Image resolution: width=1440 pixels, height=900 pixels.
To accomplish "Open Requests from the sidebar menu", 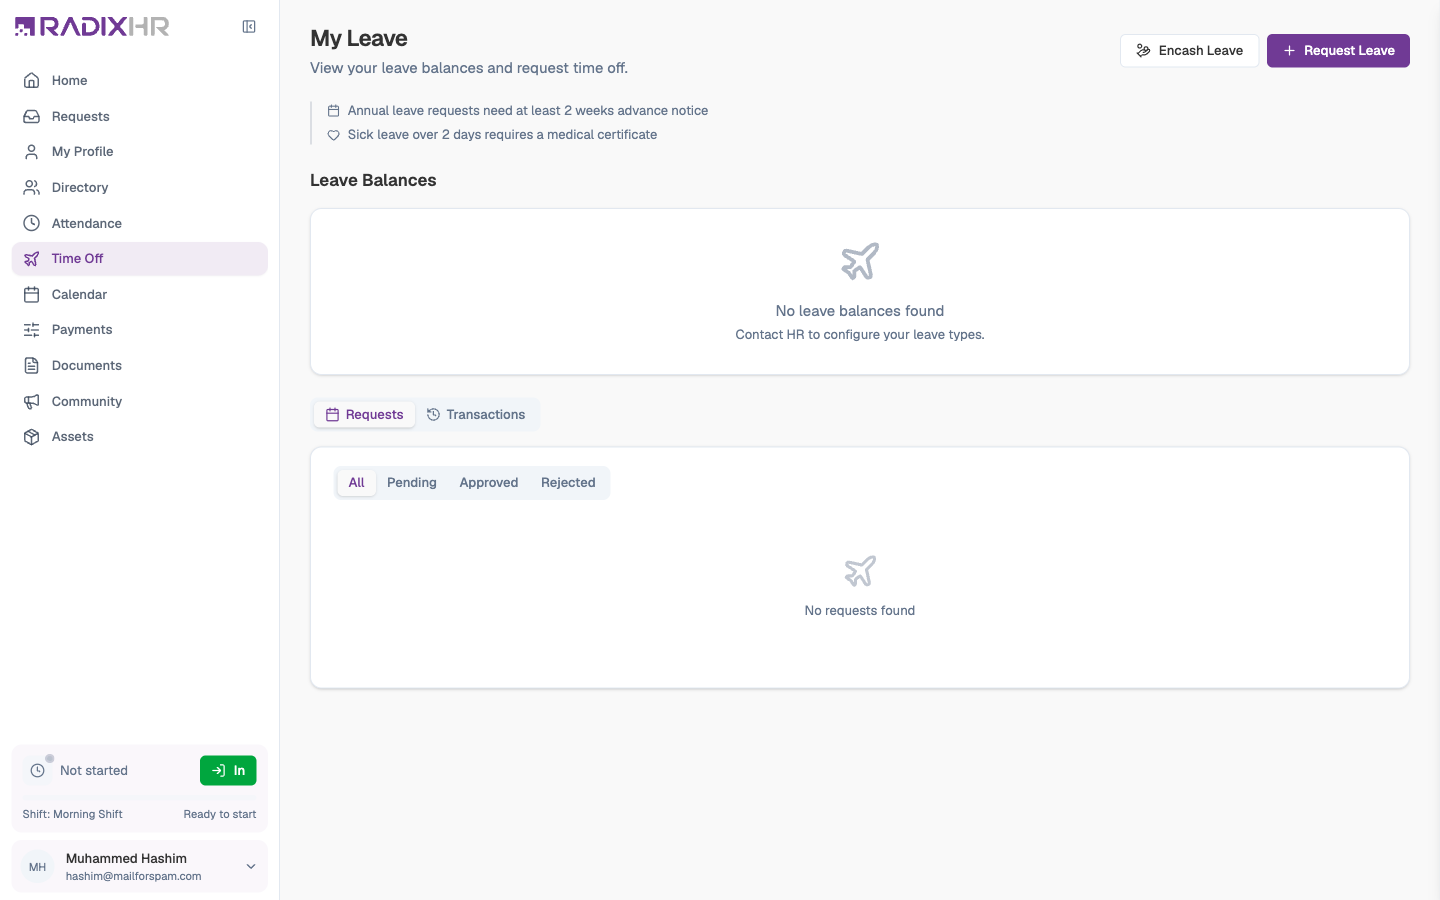I will [140, 116].
